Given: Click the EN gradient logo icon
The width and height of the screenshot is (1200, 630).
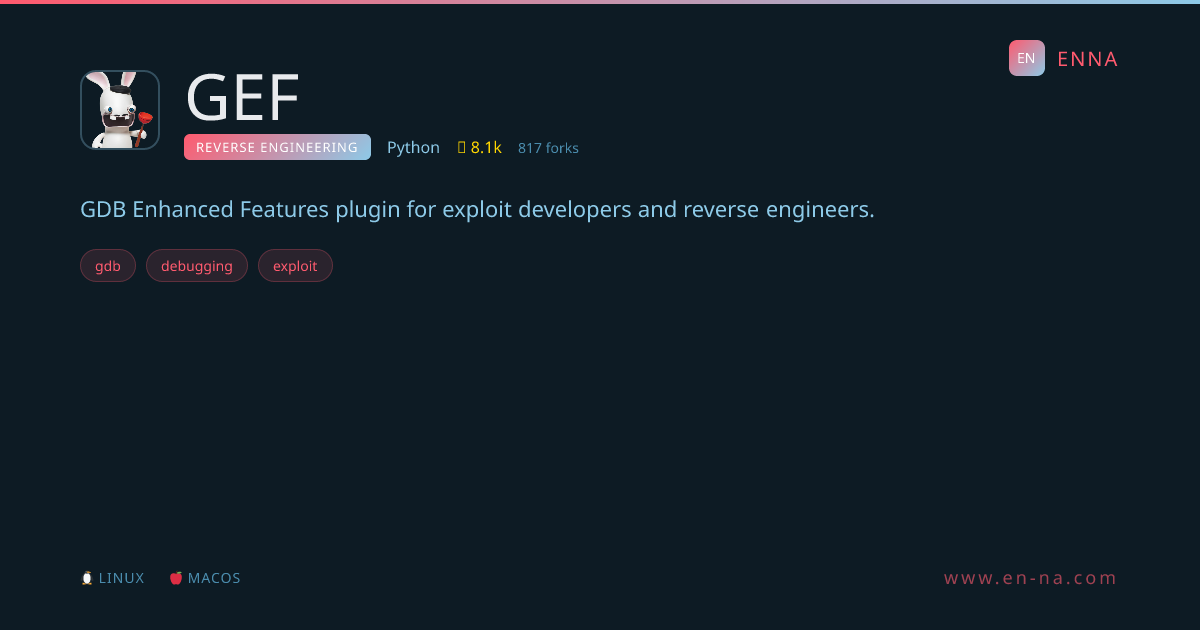Looking at the screenshot, I should tap(1027, 58).
